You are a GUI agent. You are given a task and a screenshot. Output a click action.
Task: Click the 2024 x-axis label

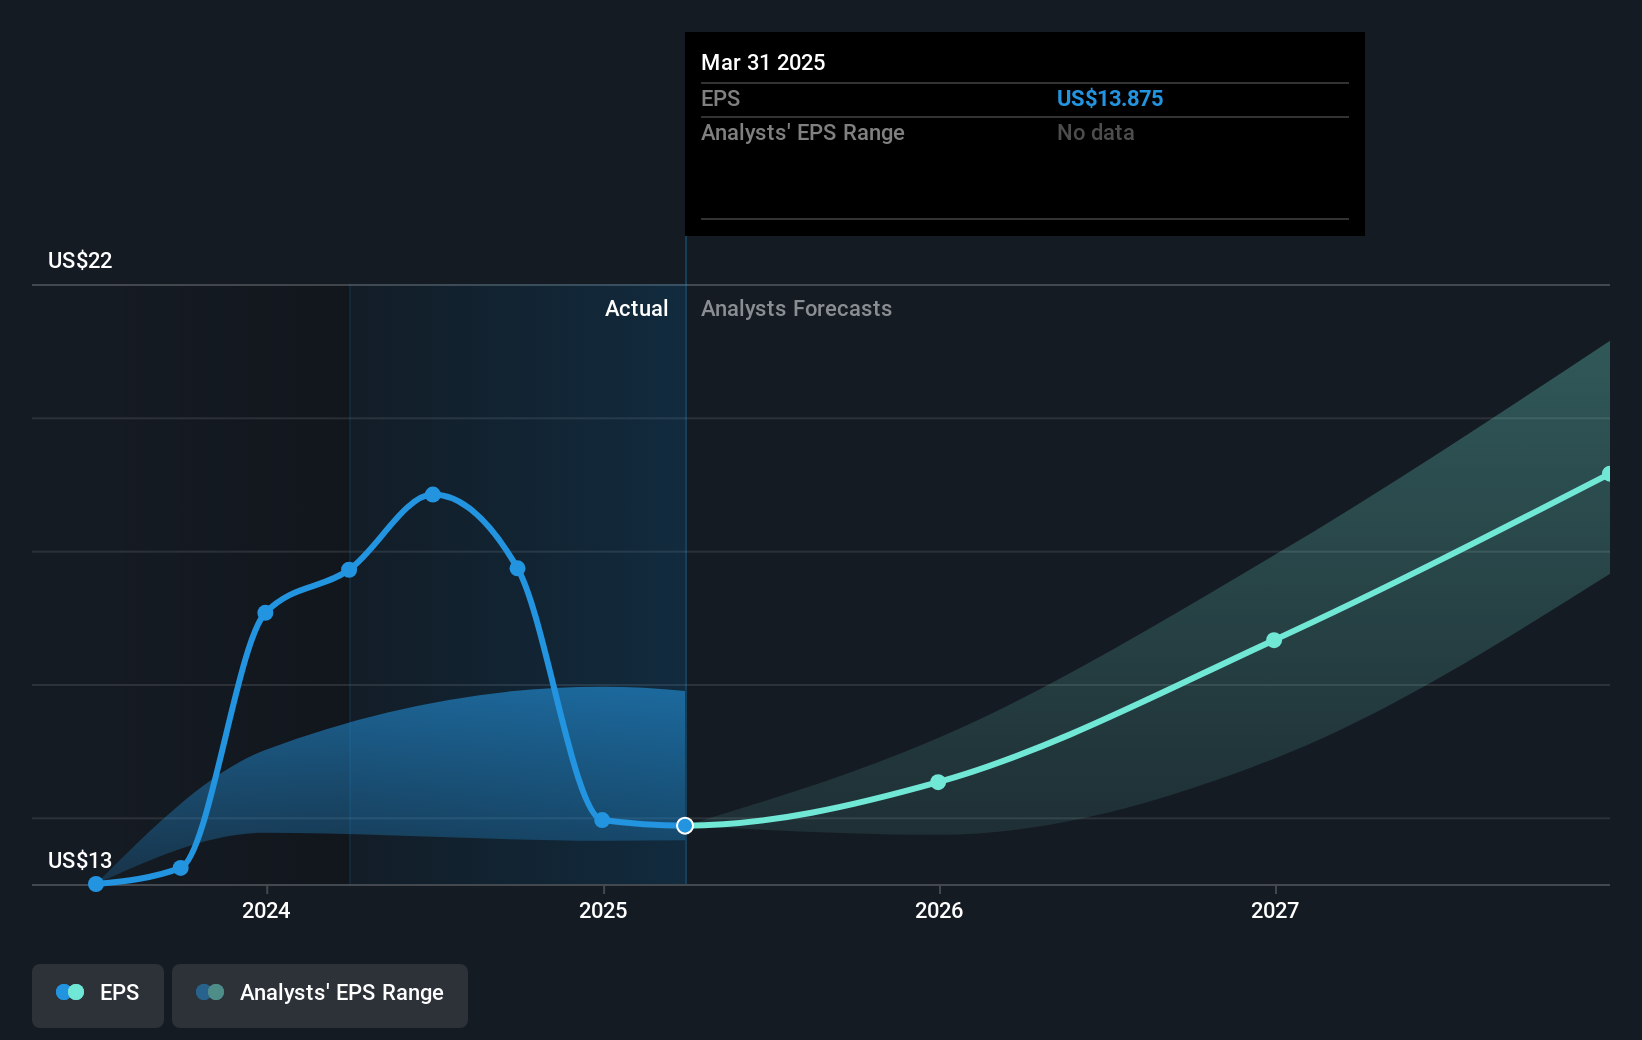point(266,910)
